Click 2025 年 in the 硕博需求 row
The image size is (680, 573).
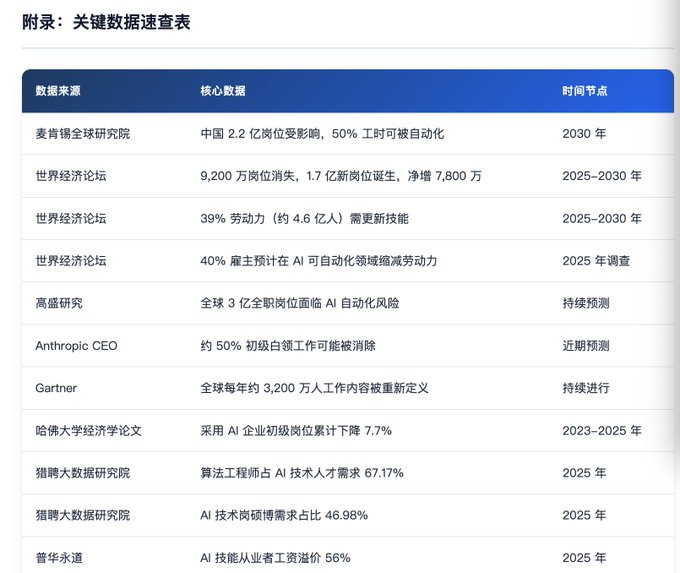pos(584,515)
